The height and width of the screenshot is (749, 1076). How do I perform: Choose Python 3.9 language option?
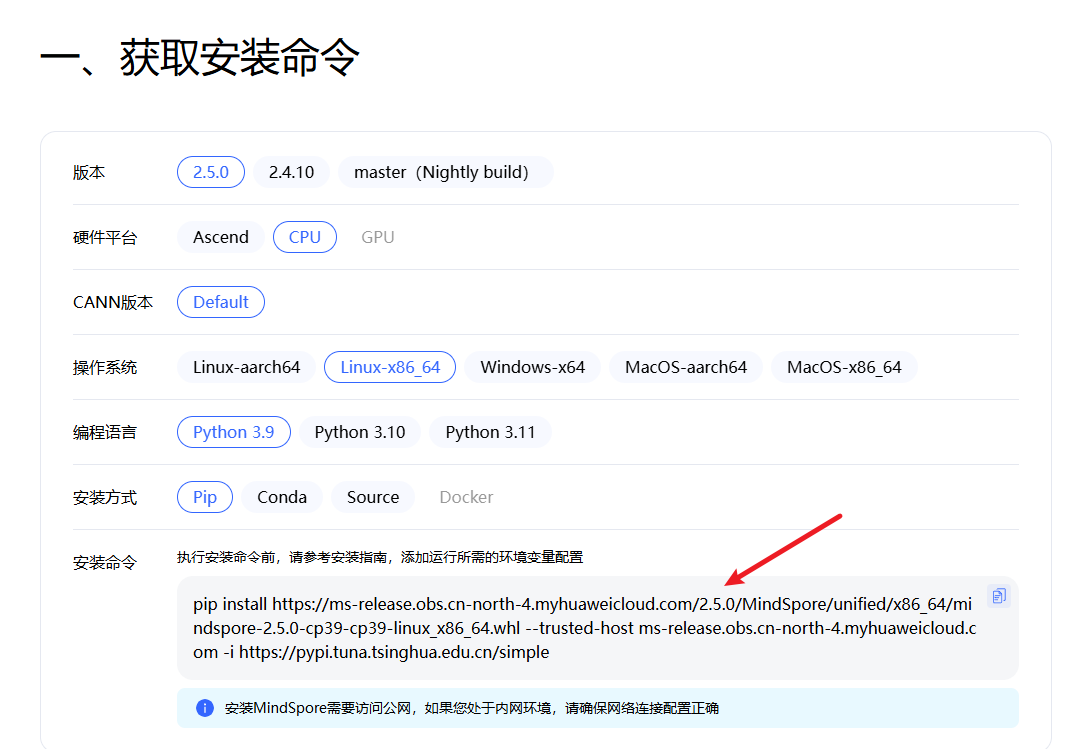(233, 432)
